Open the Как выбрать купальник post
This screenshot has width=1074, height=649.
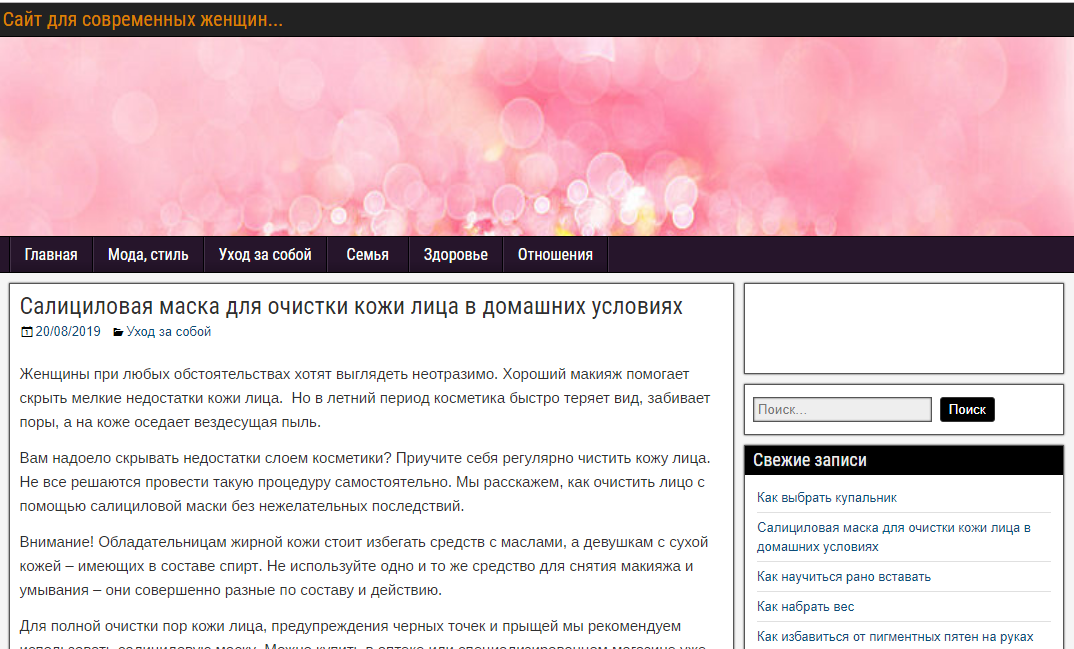pyautogui.click(x=827, y=498)
